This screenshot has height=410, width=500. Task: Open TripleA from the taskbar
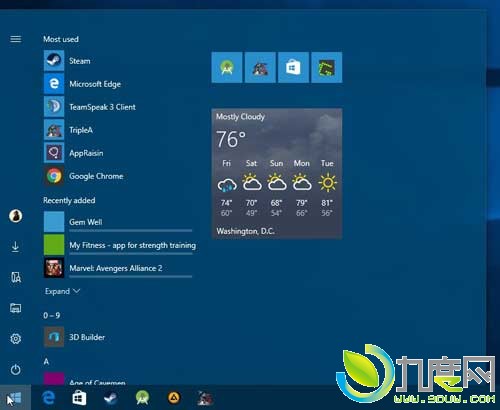pos(205,398)
